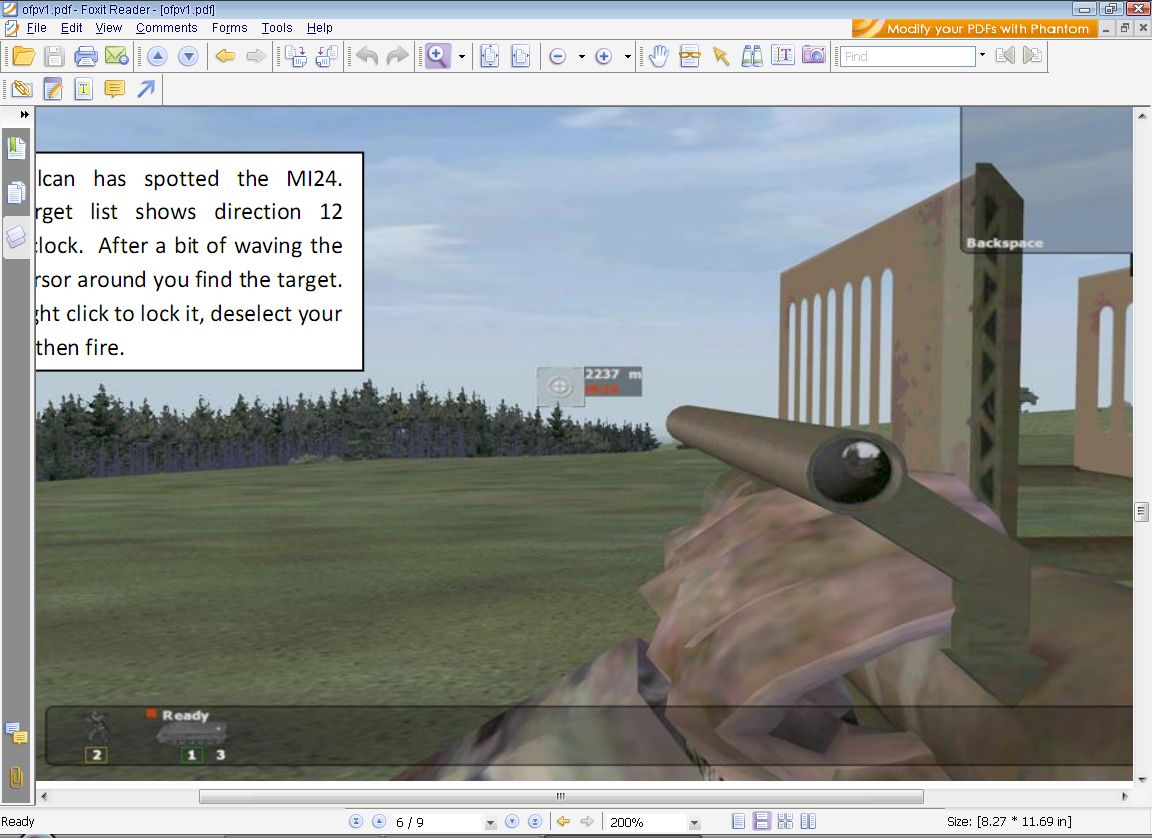Open the Forms menu
The height and width of the screenshot is (838, 1152).
click(229, 28)
